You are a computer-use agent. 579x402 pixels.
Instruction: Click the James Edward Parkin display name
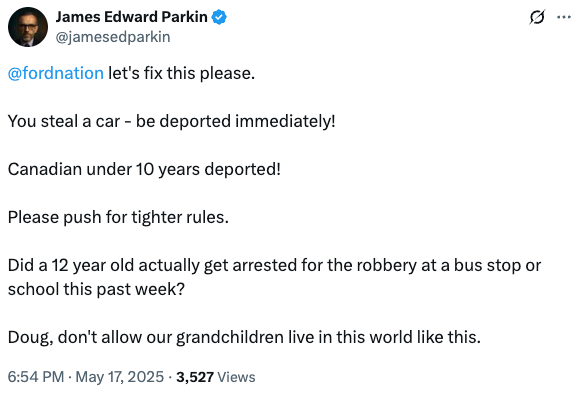pos(131,17)
